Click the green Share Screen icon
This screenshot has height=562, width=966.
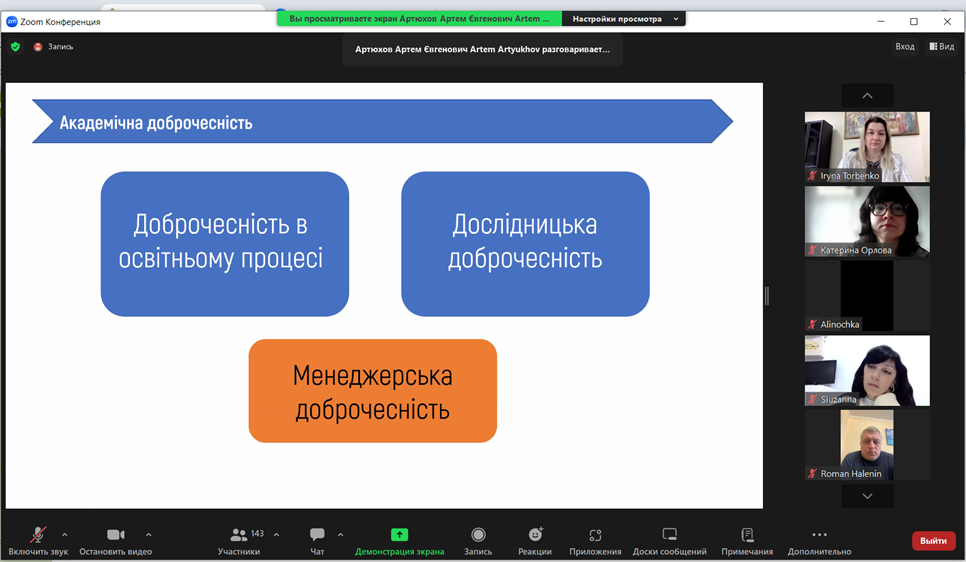399,535
